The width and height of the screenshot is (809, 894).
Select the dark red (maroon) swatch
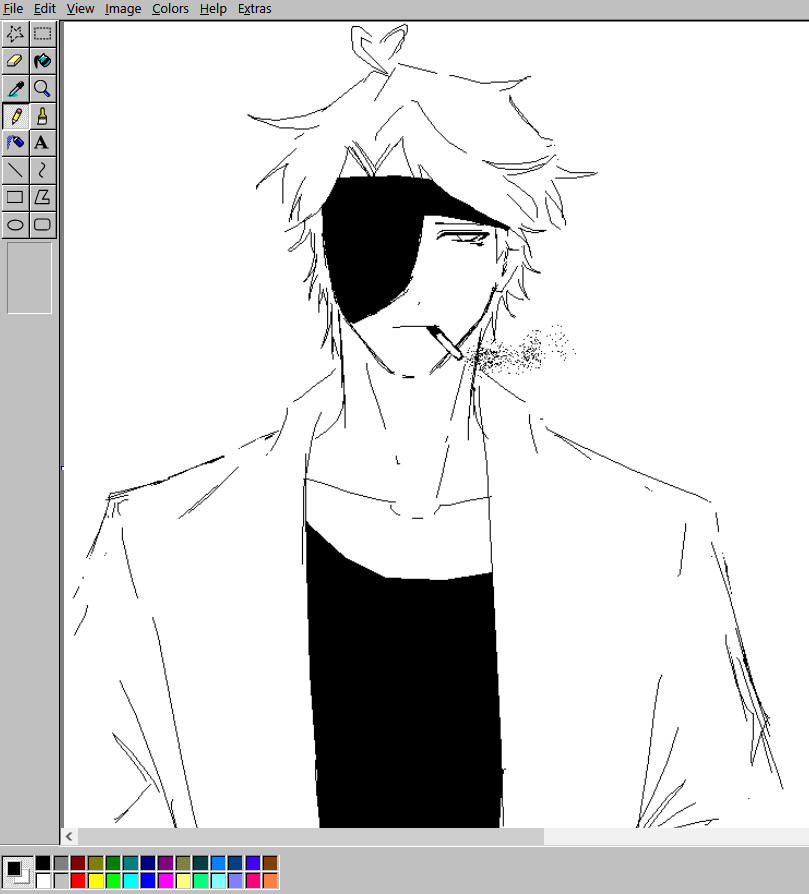click(78, 863)
